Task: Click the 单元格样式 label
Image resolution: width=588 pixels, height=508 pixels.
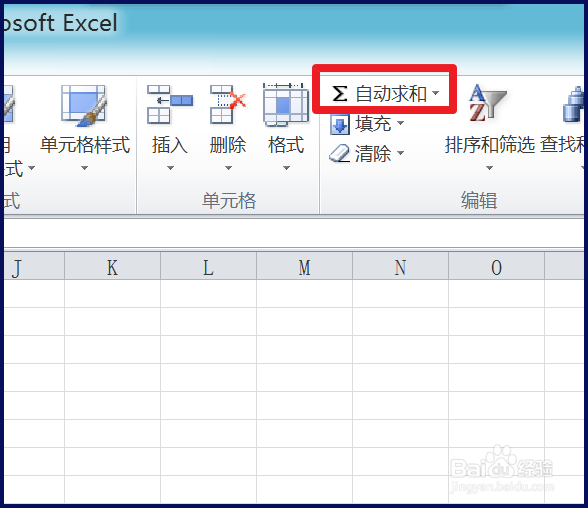Action: pyautogui.click(x=85, y=145)
